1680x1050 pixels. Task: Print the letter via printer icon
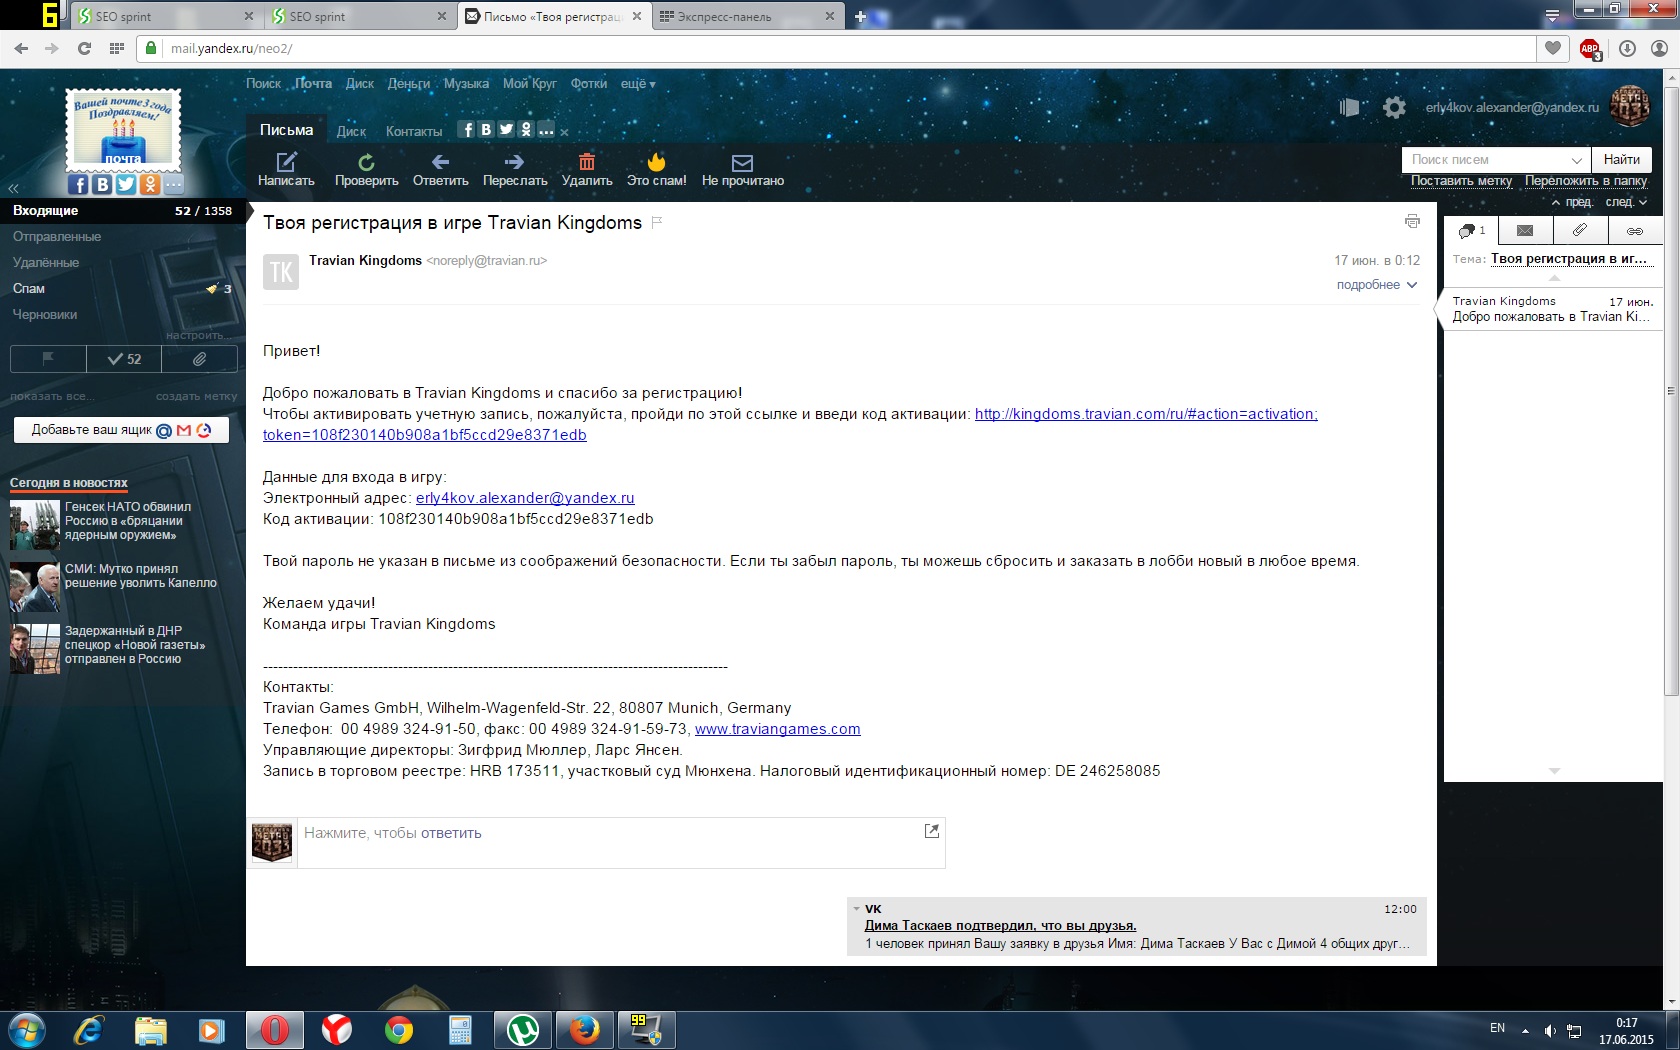(1412, 221)
